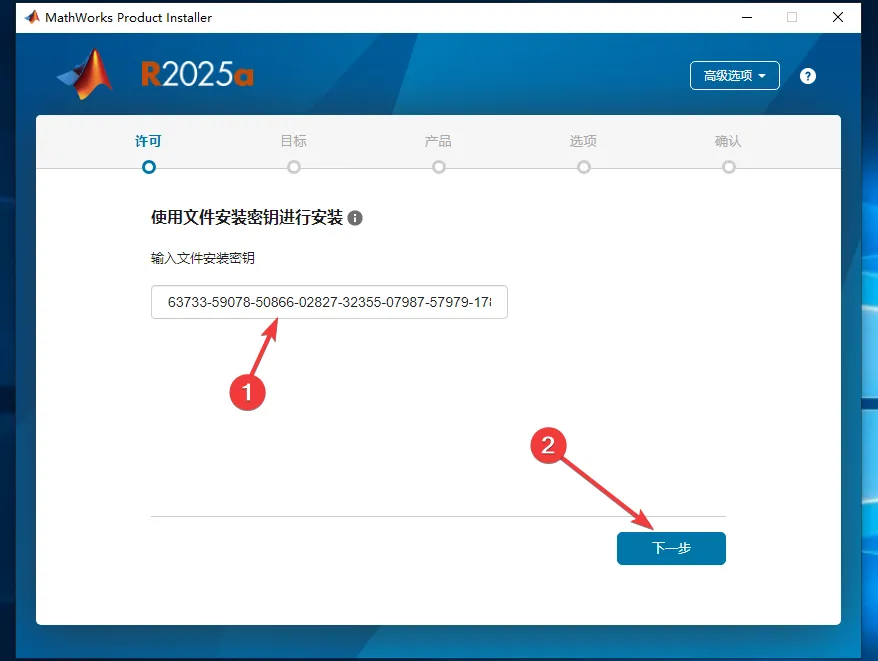Click the active circle under 许可

(x=149, y=167)
